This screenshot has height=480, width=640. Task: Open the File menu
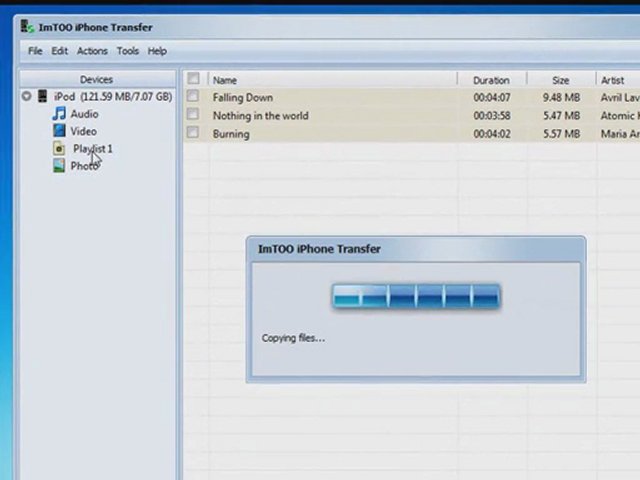(35, 51)
